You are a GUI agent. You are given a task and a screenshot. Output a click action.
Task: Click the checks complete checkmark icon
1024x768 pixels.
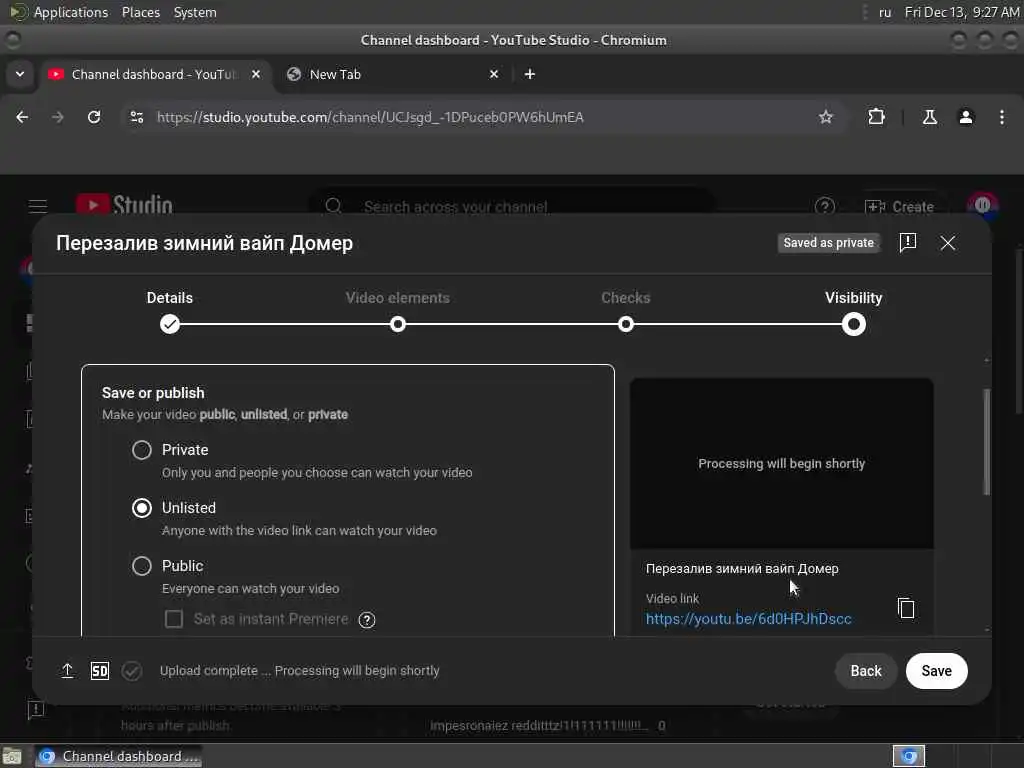coord(132,671)
